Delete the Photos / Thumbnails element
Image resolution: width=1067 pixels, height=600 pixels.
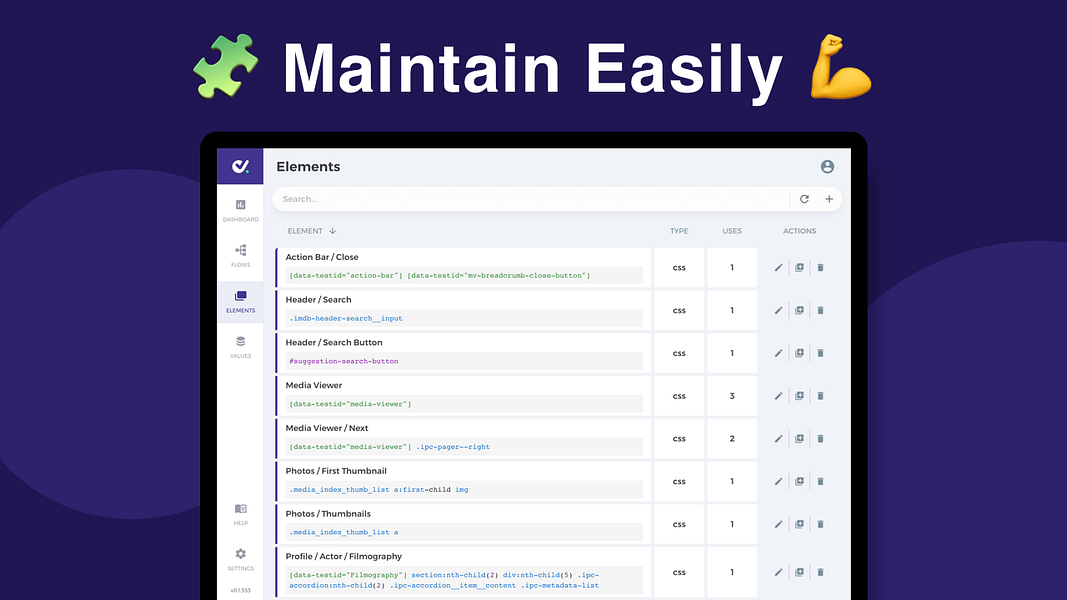tap(821, 524)
